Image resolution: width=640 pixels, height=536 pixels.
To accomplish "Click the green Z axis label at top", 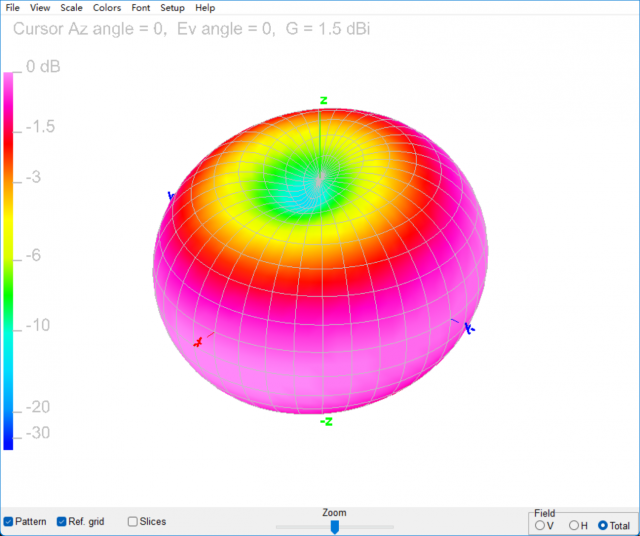I will [x=323, y=100].
